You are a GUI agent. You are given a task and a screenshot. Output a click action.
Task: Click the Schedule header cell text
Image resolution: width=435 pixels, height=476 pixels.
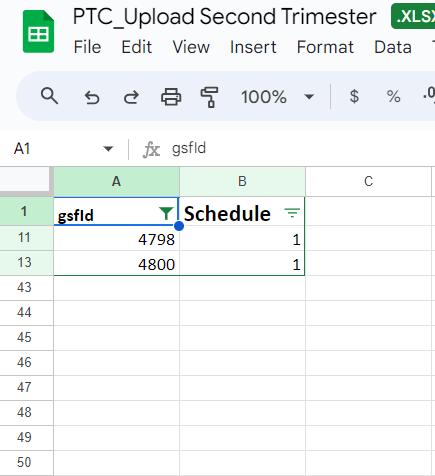227,214
